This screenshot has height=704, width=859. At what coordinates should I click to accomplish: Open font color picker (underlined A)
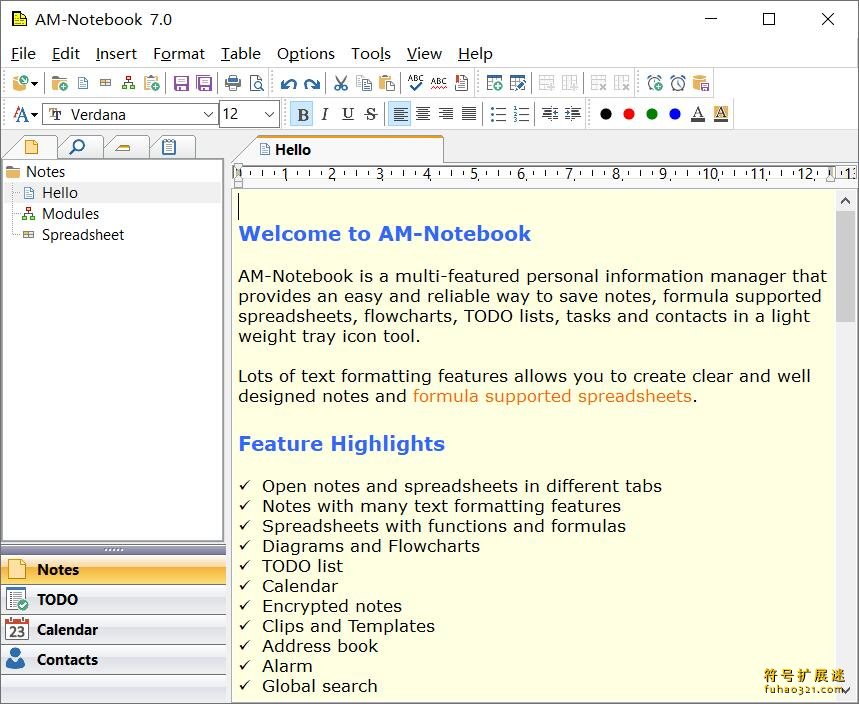point(697,114)
